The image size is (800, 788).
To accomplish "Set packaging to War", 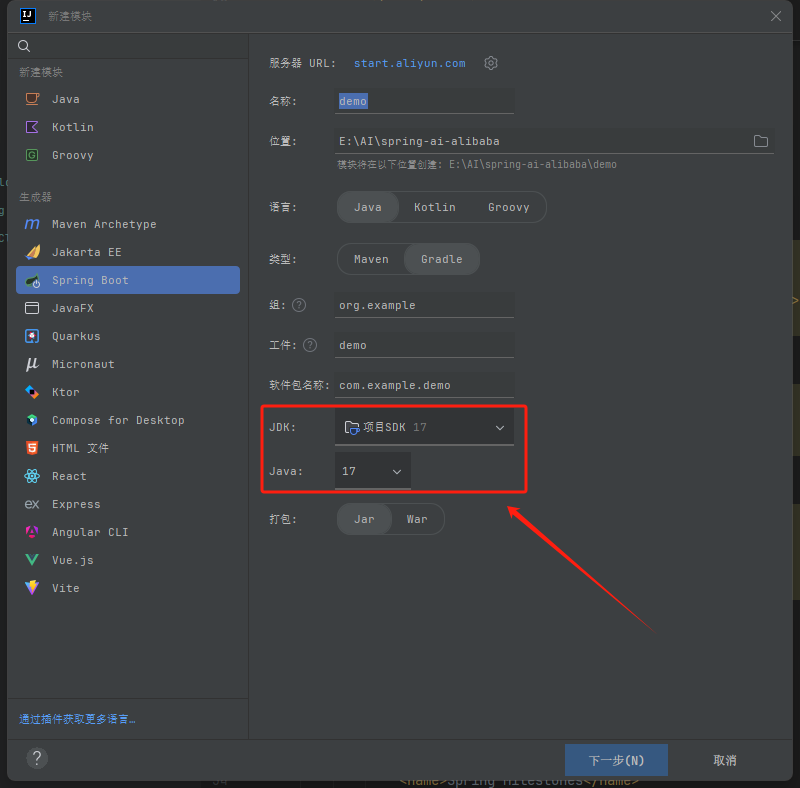I will pyautogui.click(x=417, y=519).
